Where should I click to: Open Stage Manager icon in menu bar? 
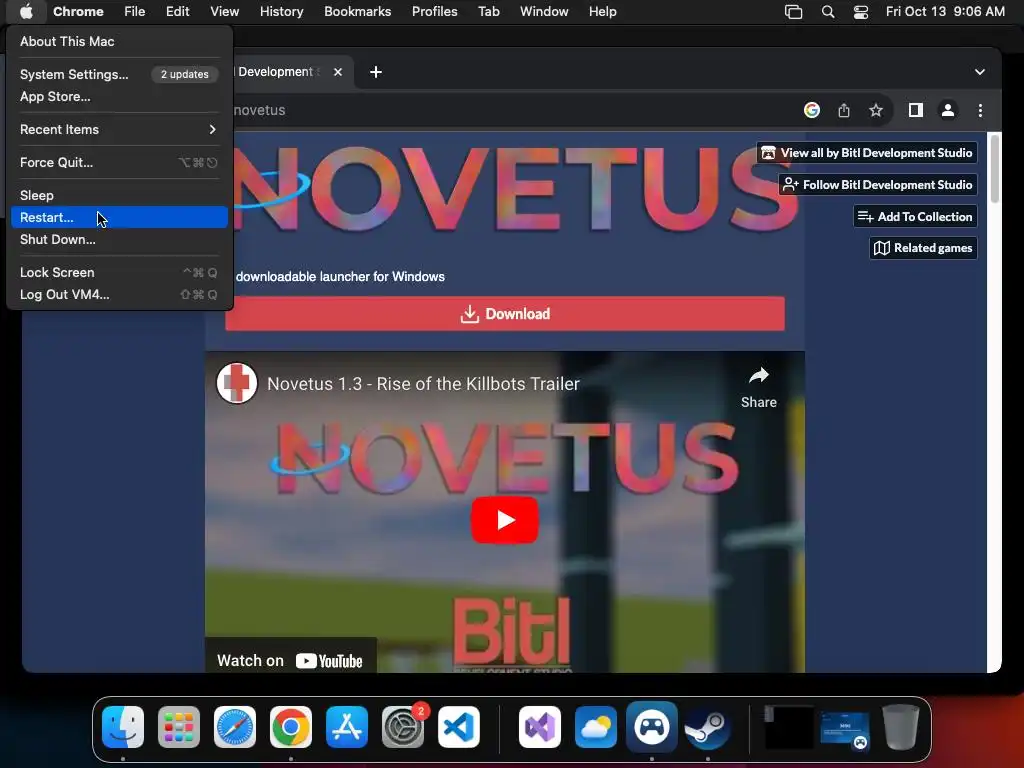[x=793, y=12]
